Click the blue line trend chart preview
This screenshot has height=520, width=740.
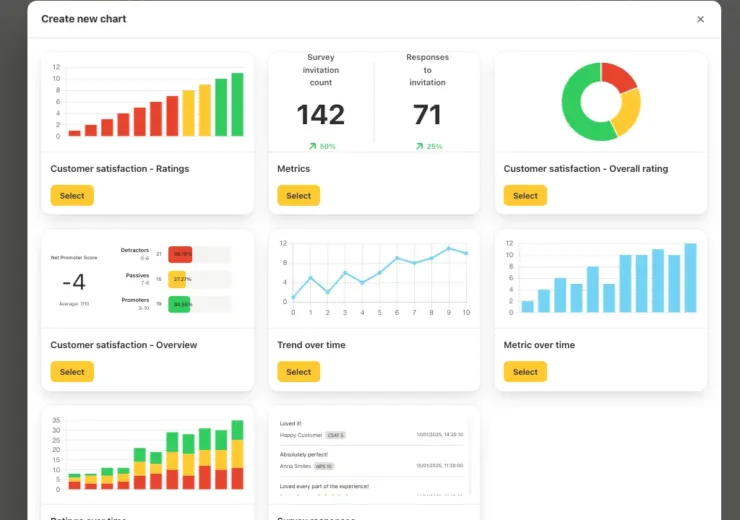(375, 278)
